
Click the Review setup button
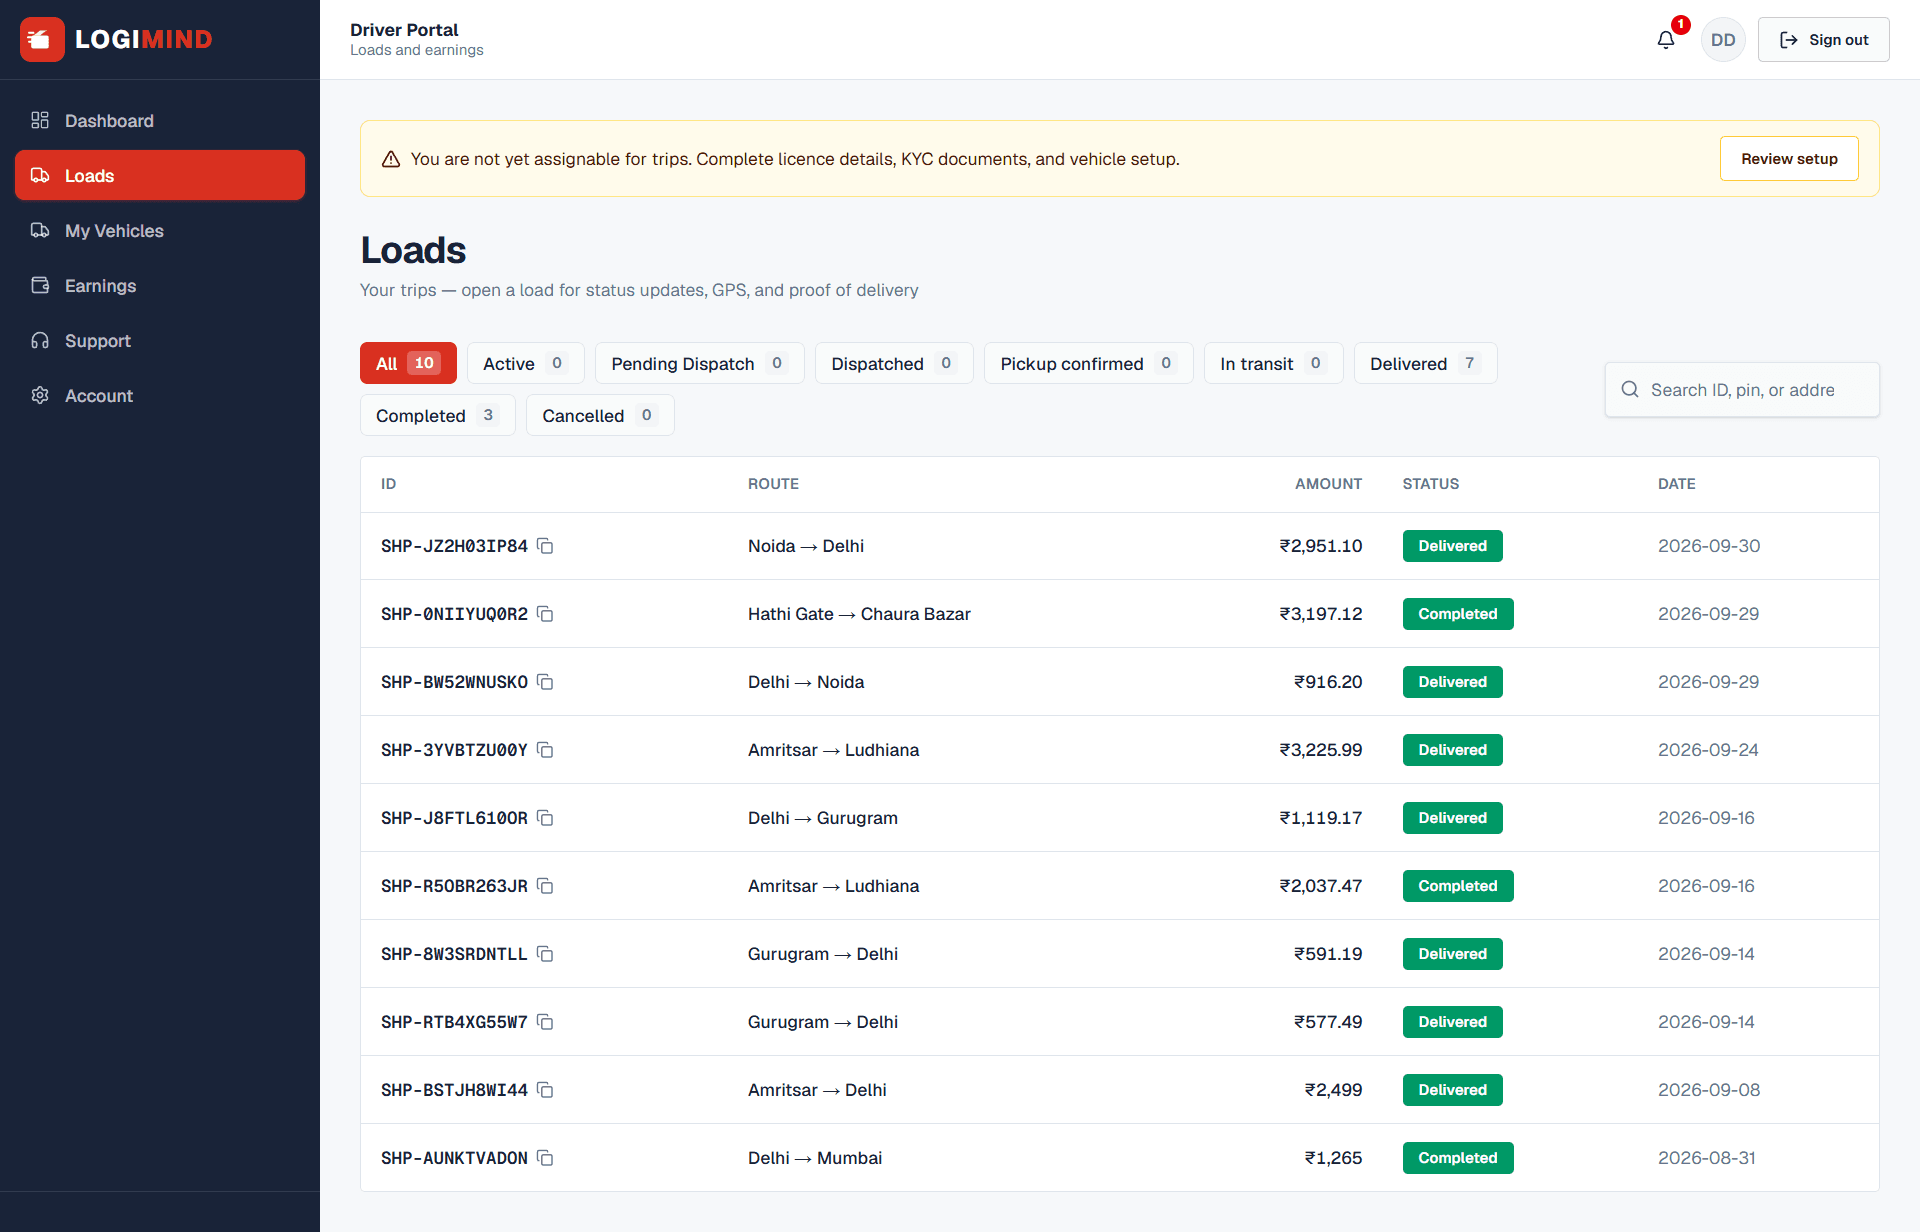click(x=1789, y=158)
